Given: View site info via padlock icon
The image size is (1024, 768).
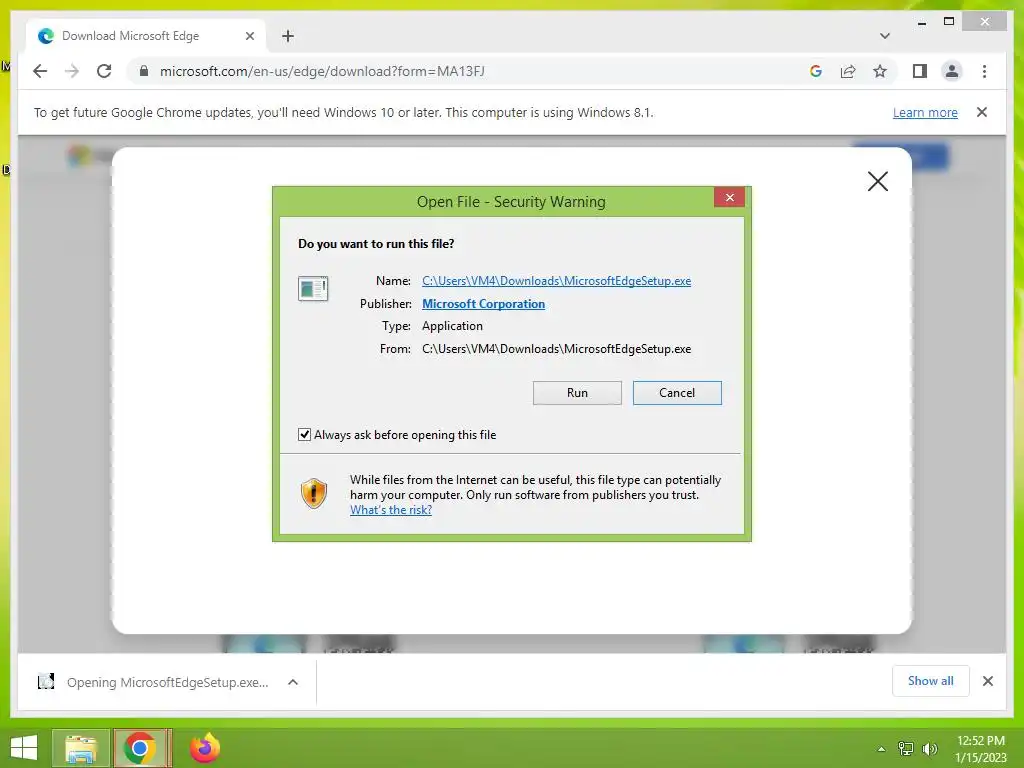Looking at the screenshot, I should click(144, 71).
